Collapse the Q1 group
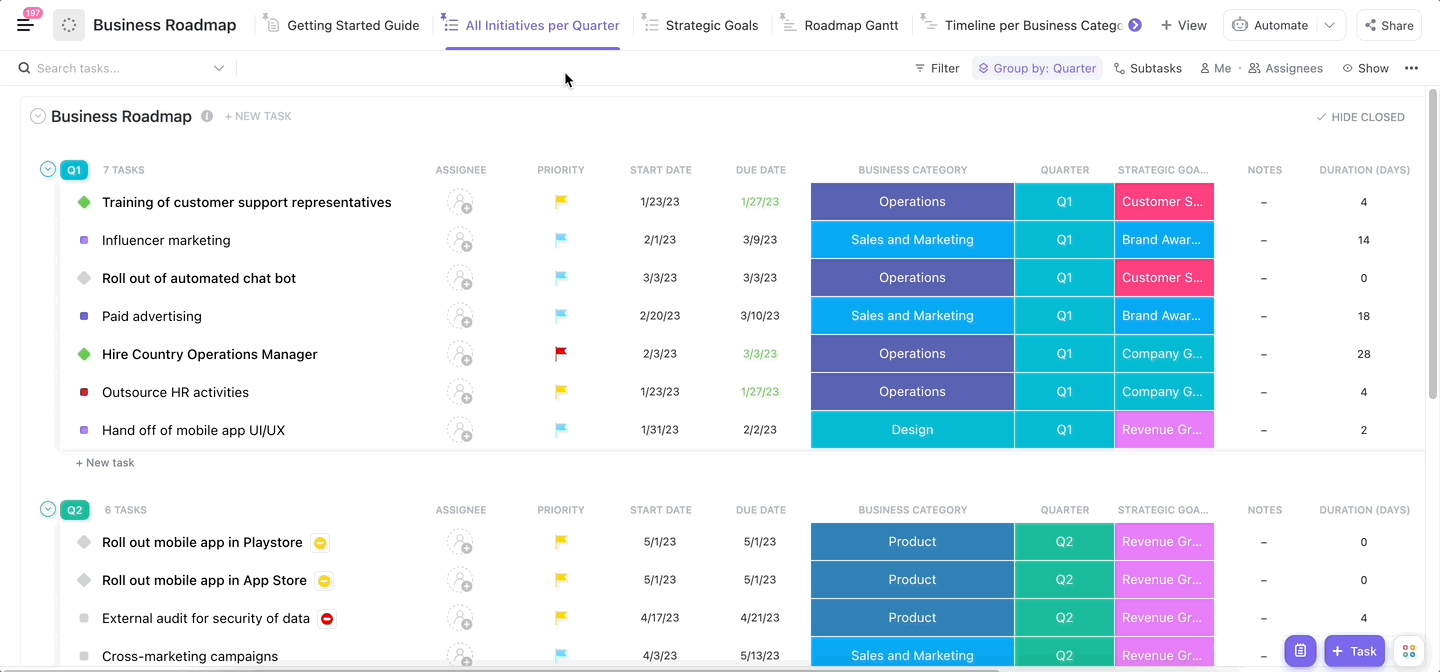This screenshot has height=672, width=1440. pyautogui.click(x=48, y=169)
